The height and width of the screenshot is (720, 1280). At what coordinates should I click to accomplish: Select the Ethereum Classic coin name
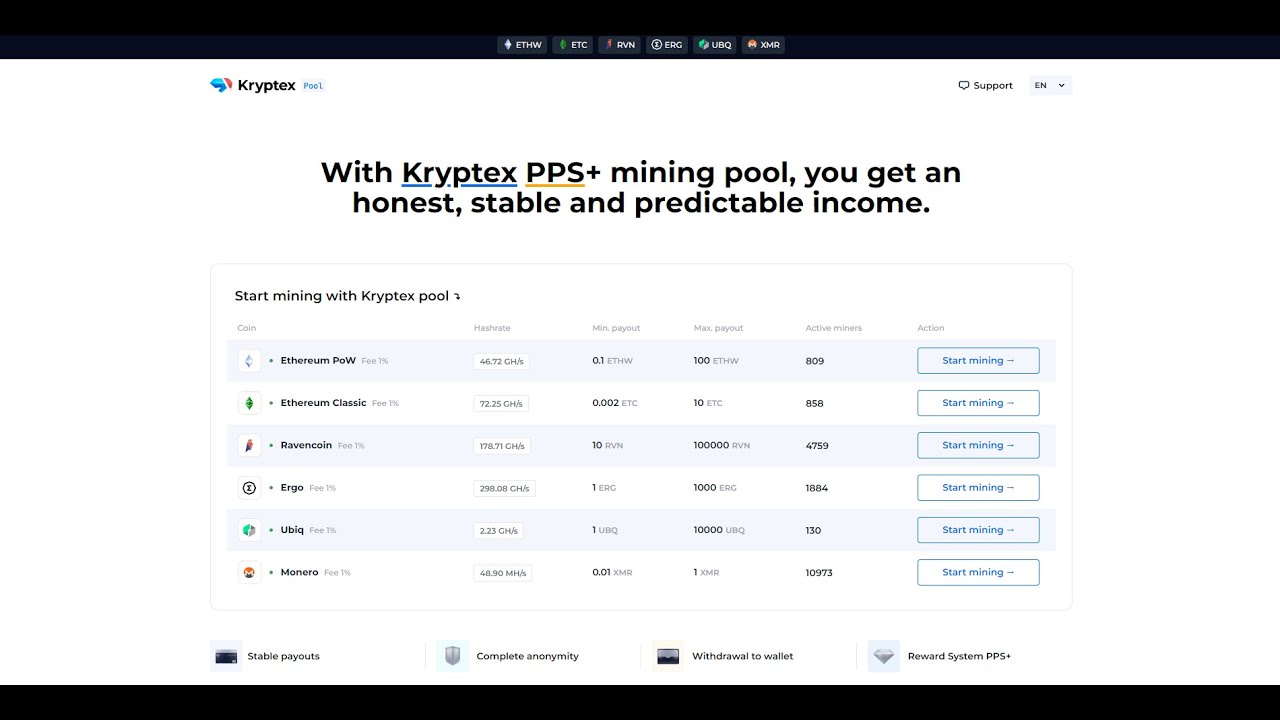323,403
